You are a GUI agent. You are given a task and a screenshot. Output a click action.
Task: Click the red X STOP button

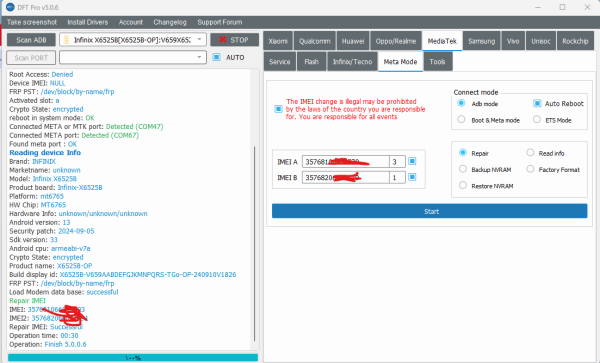tap(234, 40)
